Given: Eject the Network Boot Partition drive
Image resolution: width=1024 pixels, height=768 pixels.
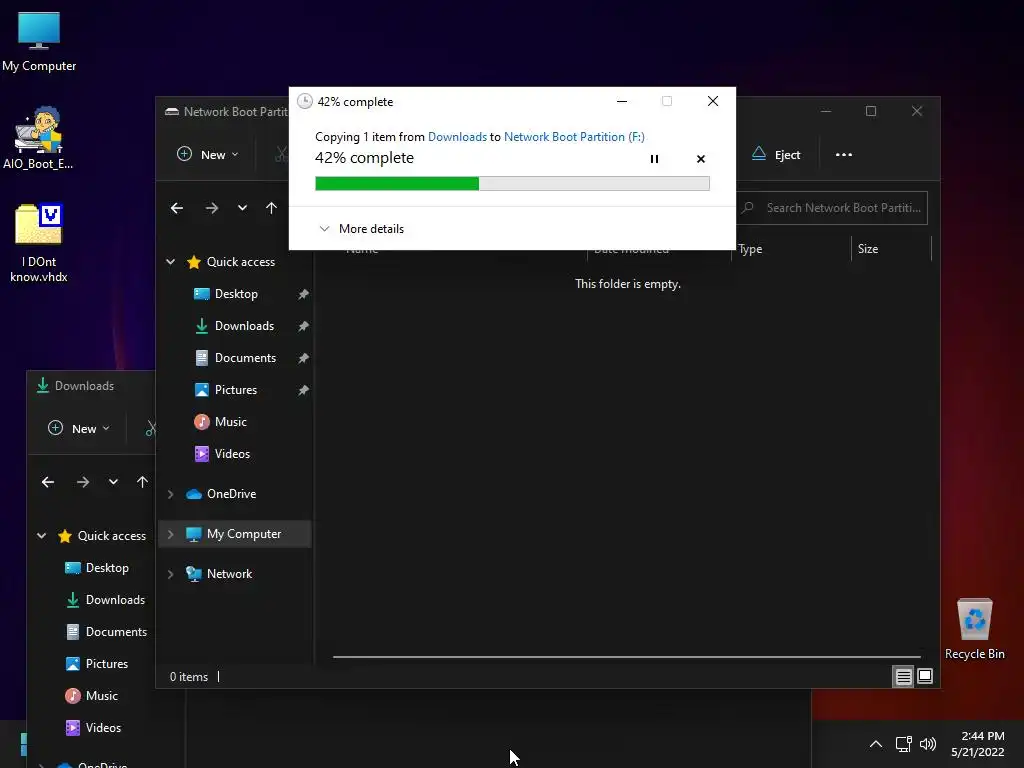Looking at the screenshot, I should click(x=776, y=155).
